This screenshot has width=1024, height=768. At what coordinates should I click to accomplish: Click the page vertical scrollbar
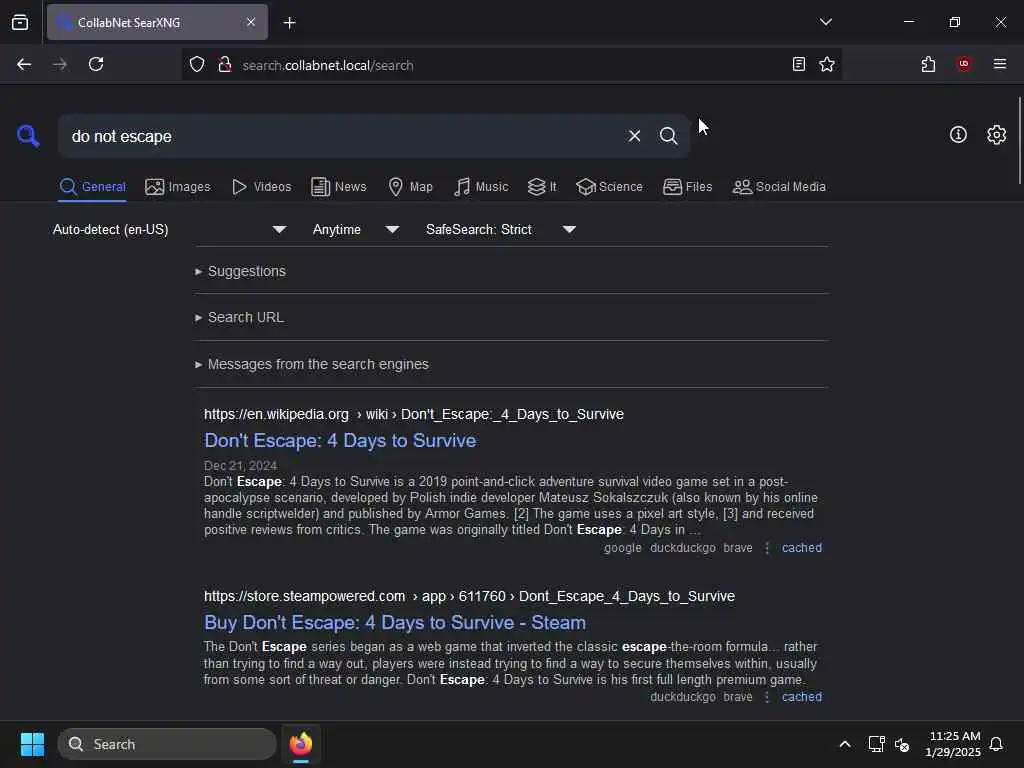coord(1019,140)
